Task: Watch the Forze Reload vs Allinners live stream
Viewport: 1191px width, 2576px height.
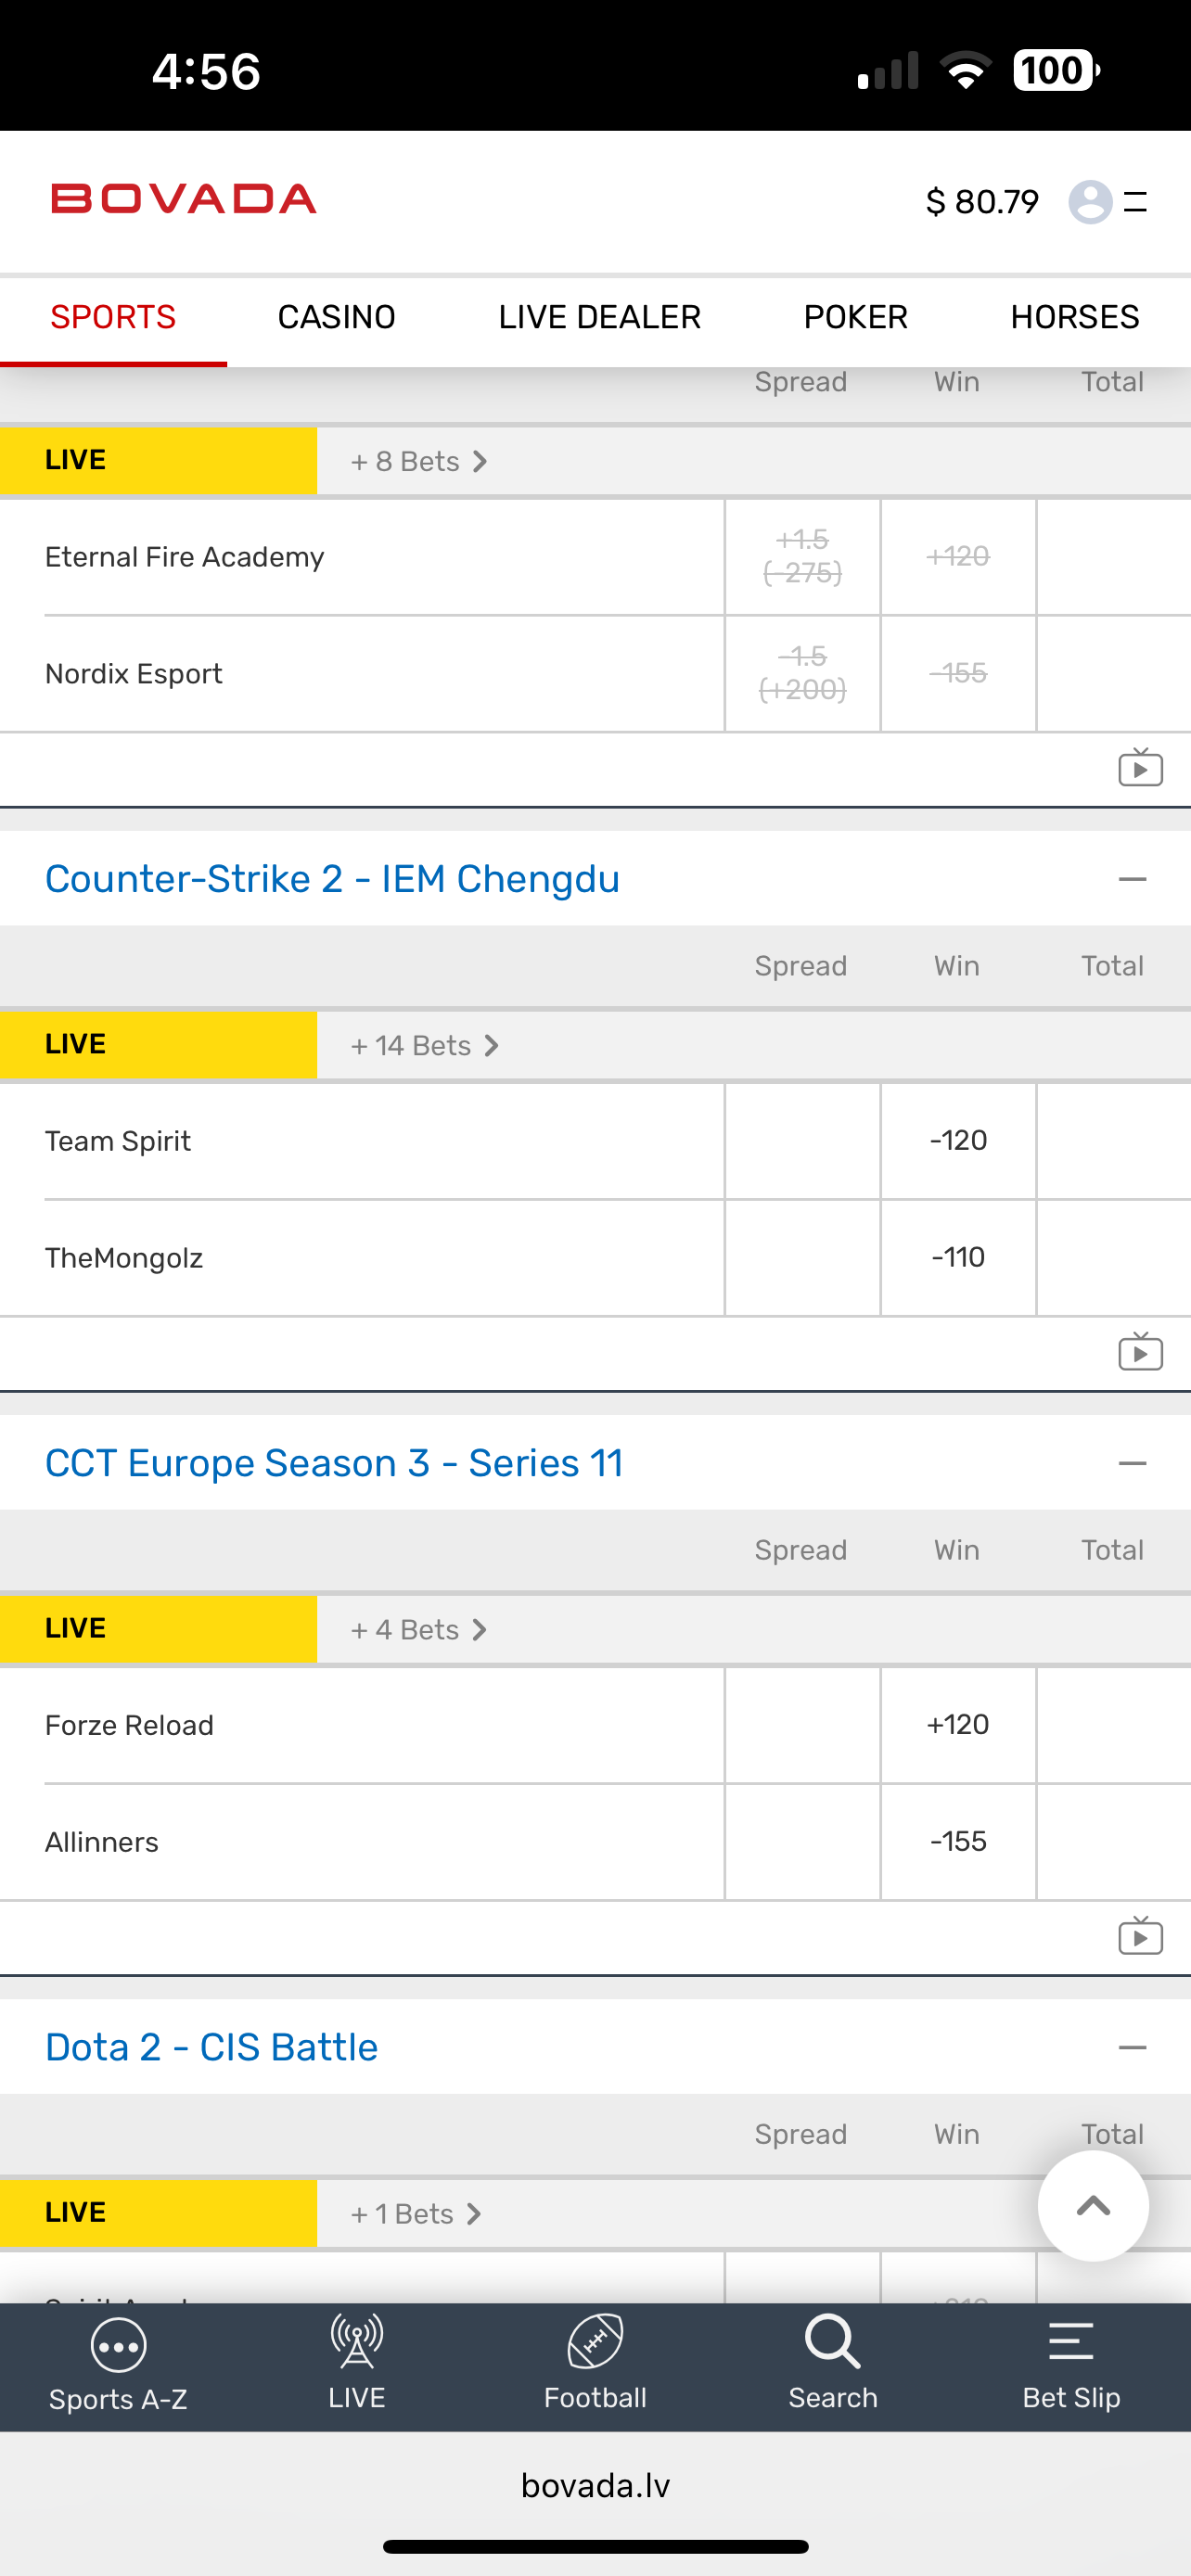Action: [1140, 1936]
